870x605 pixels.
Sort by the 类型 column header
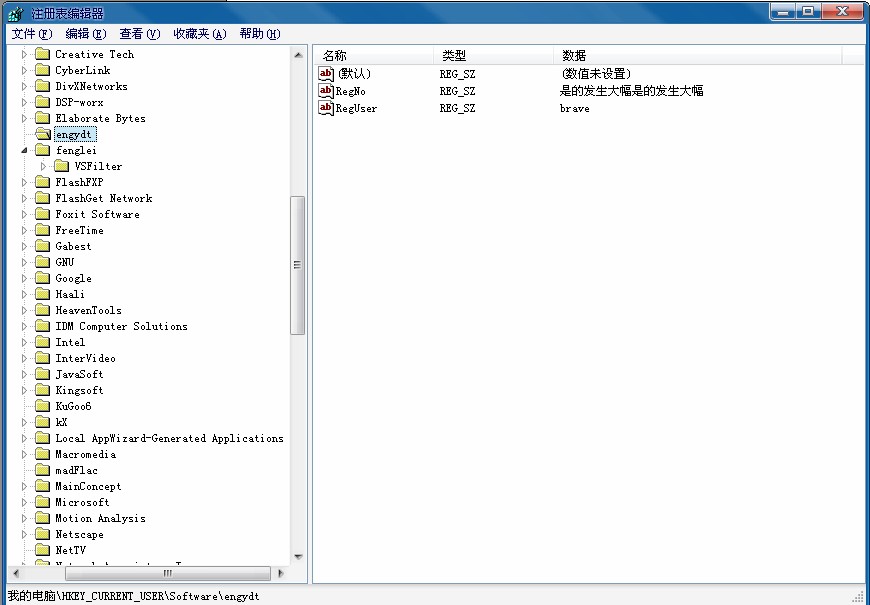pyautogui.click(x=493, y=55)
